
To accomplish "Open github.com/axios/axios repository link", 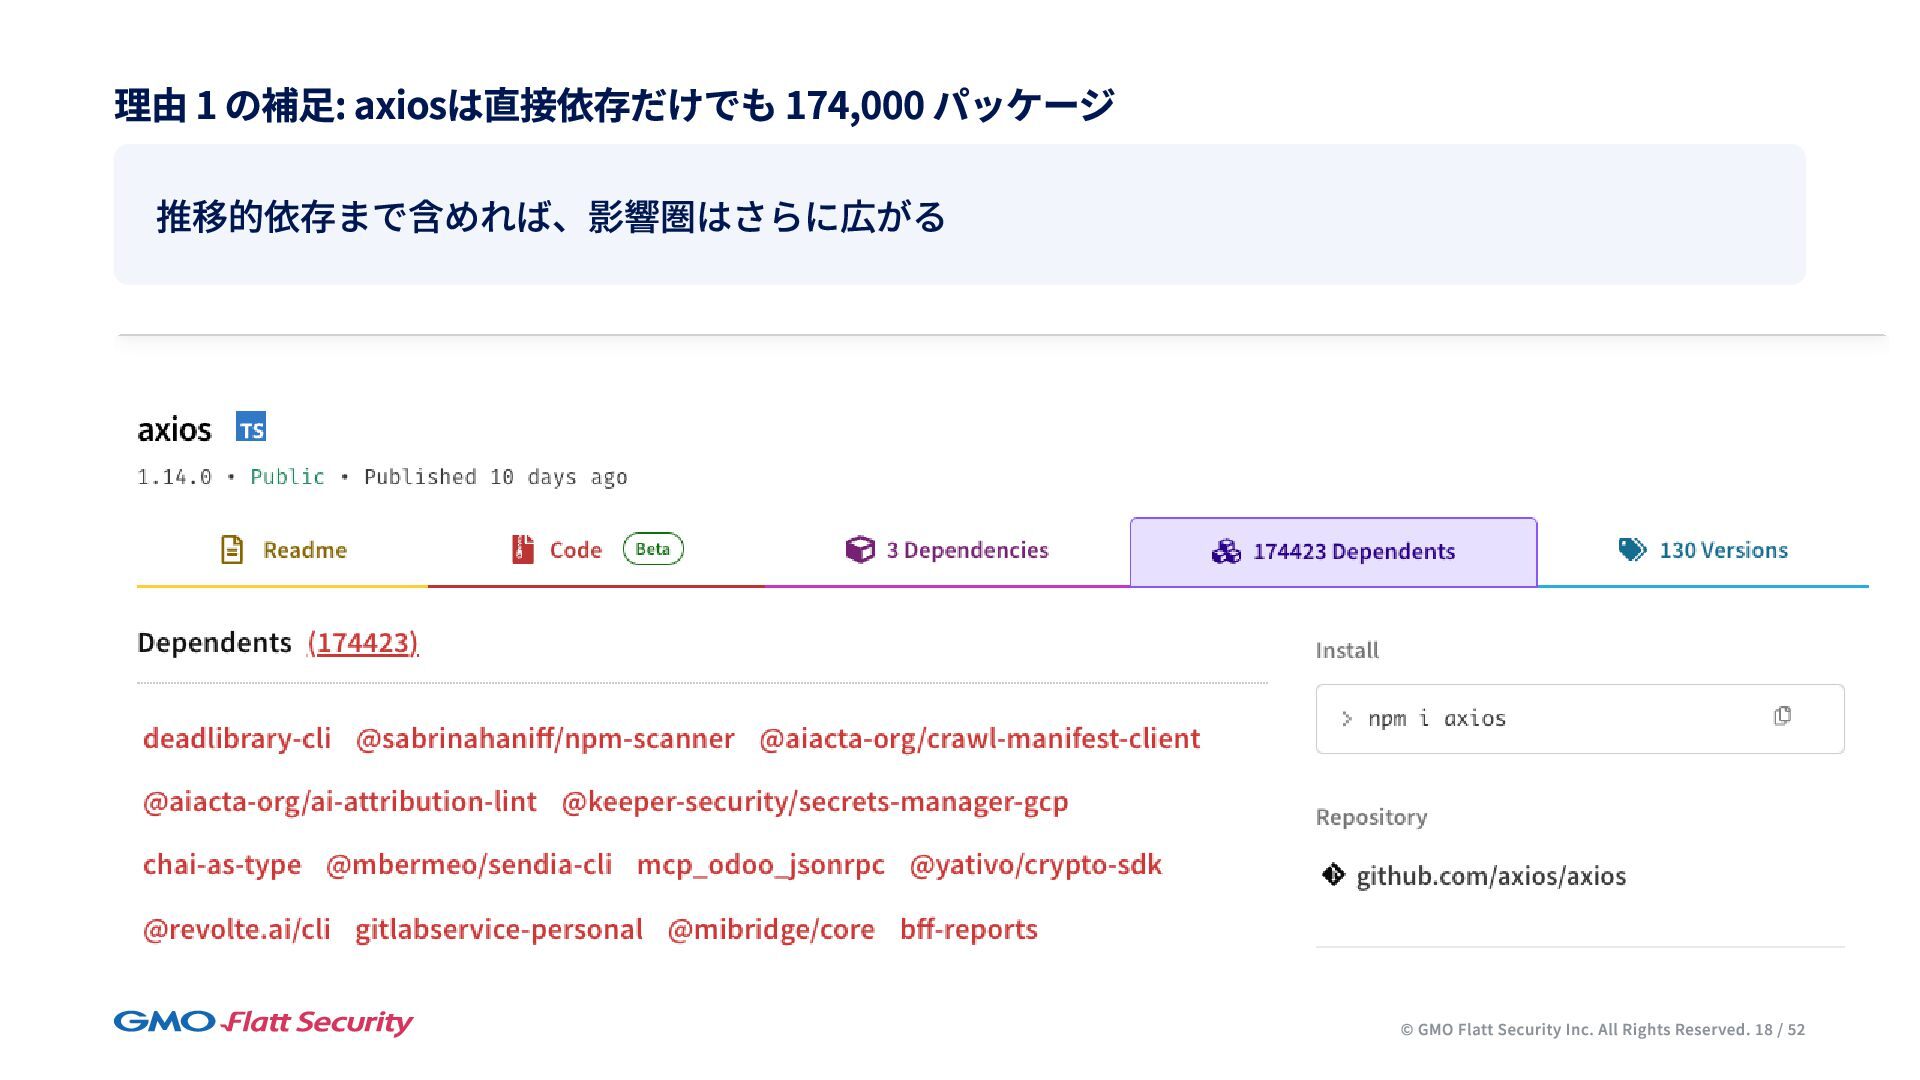I will (x=1490, y=876).
